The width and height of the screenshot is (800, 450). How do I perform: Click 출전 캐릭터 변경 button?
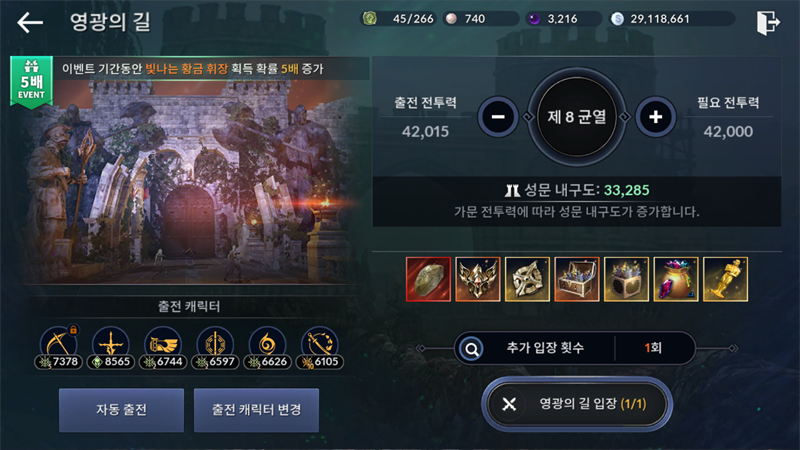(x=256, y=410)
